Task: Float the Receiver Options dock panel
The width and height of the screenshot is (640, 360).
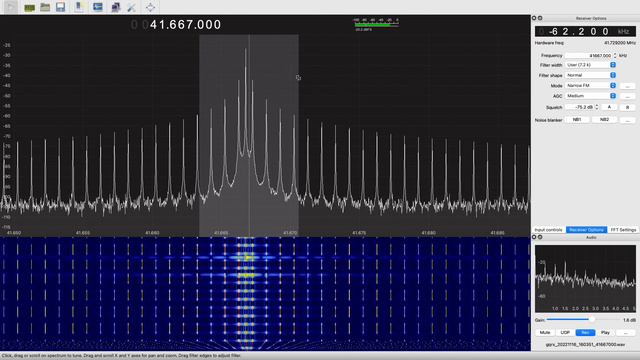Action: point(540,18)
